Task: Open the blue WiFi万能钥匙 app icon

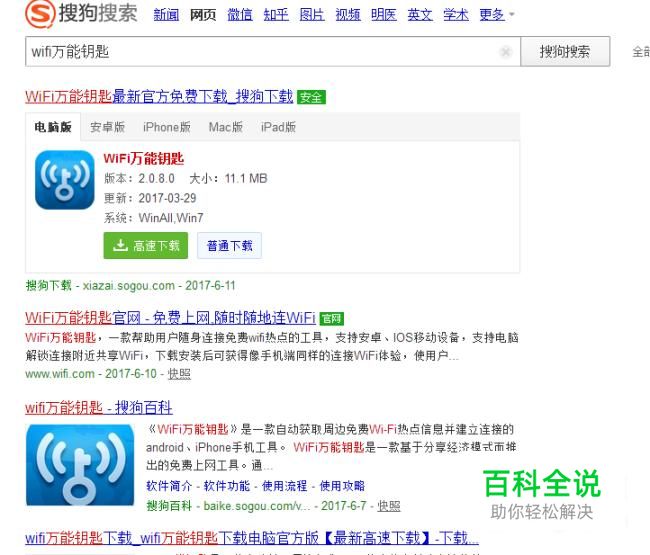Action: tap(65, 179)
